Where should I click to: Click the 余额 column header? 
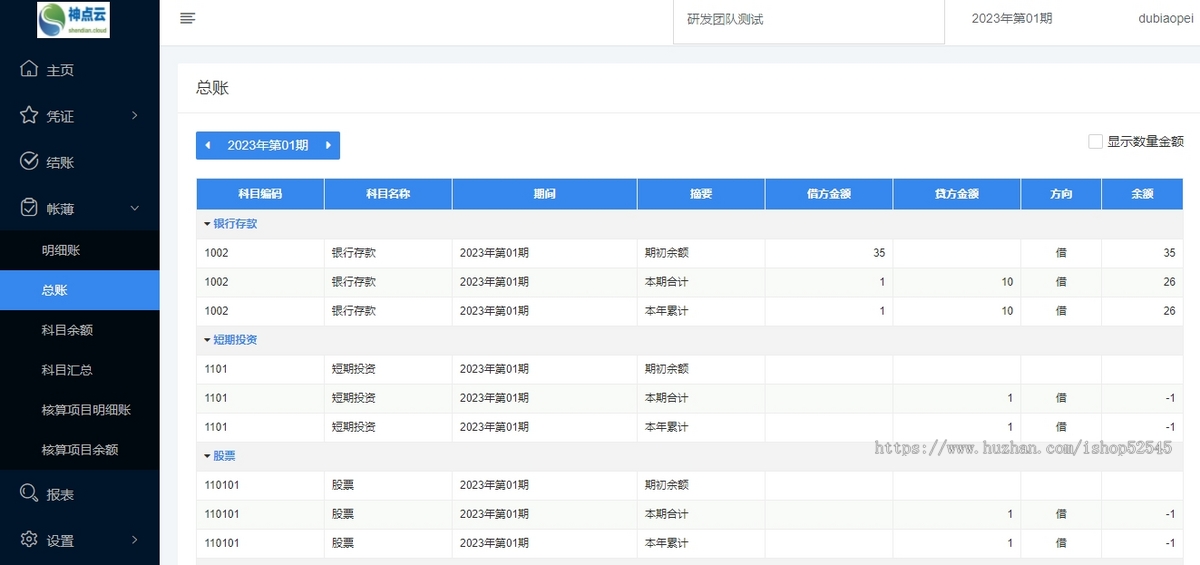(1143, 194)
